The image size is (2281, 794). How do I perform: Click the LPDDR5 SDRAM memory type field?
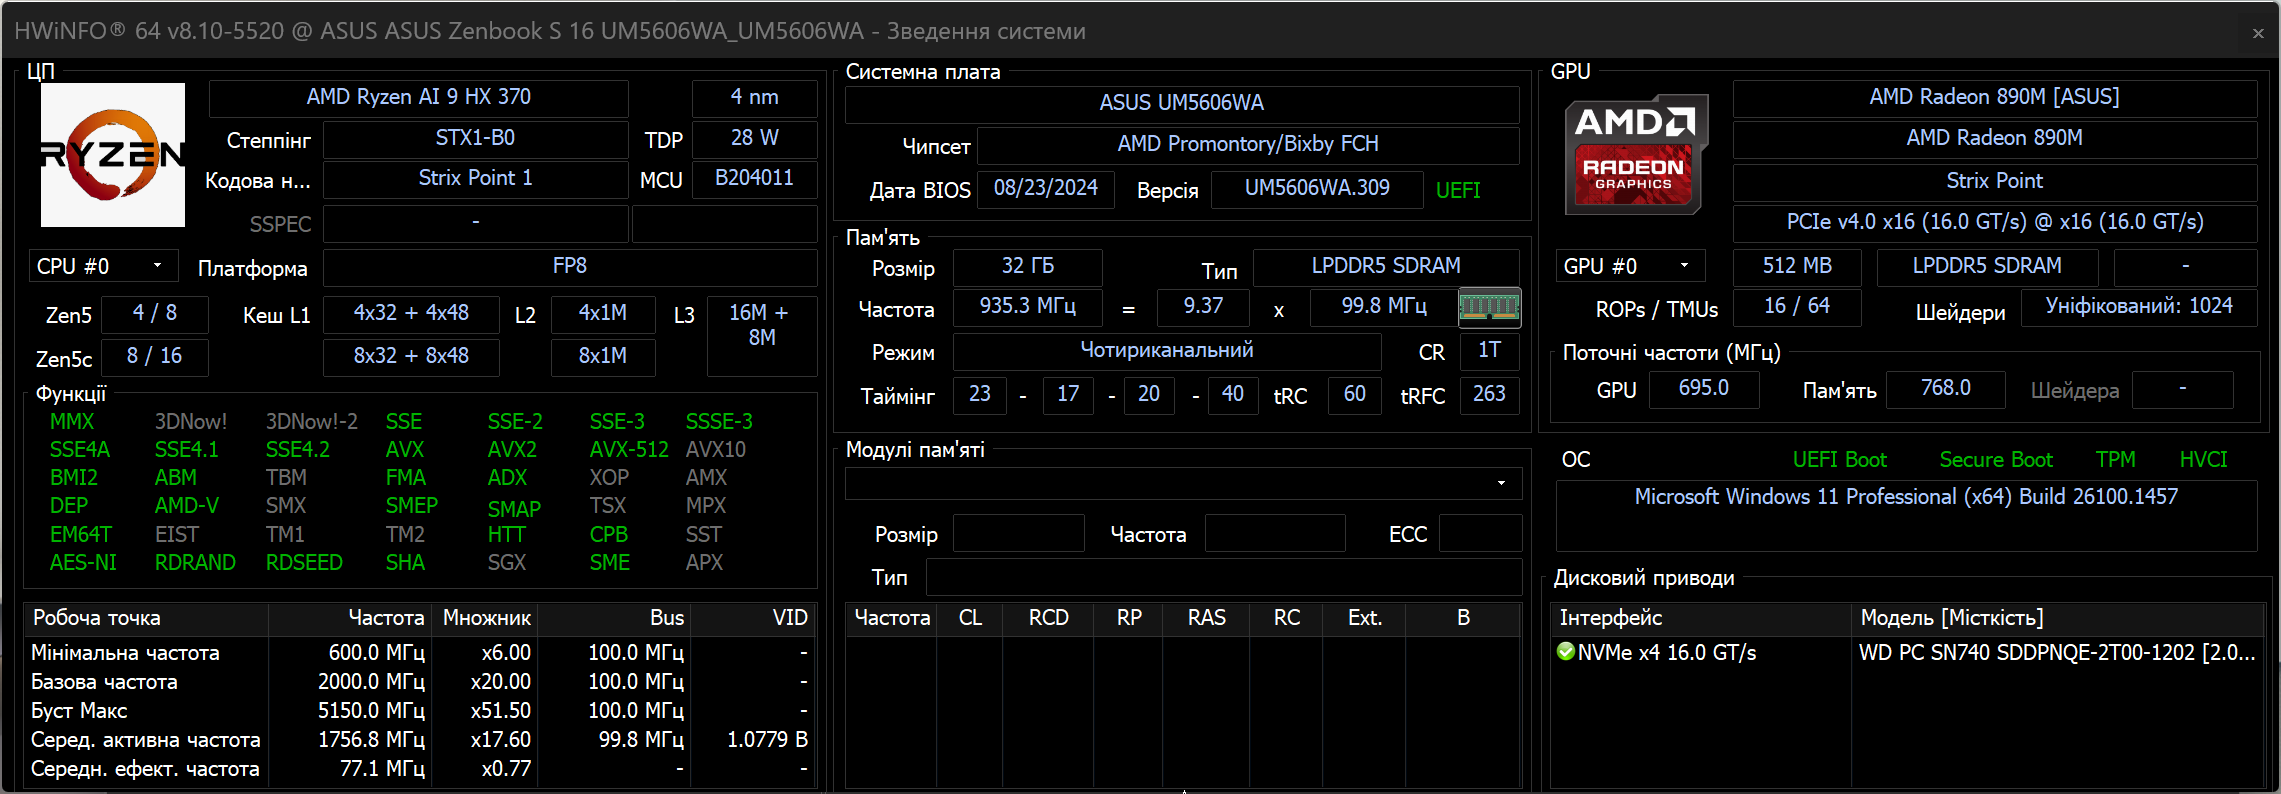[1386, 266]
